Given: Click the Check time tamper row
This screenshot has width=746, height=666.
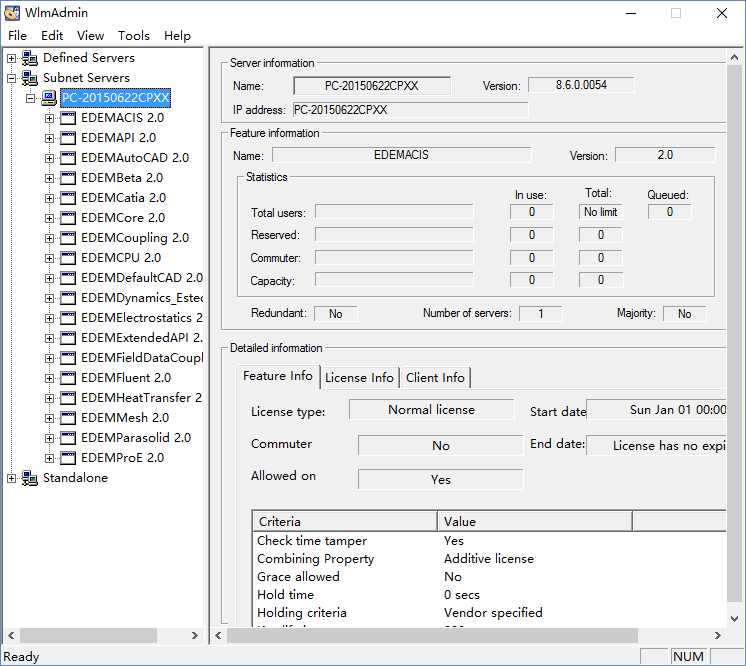Looking at the screenshot, I should point(489,541).
